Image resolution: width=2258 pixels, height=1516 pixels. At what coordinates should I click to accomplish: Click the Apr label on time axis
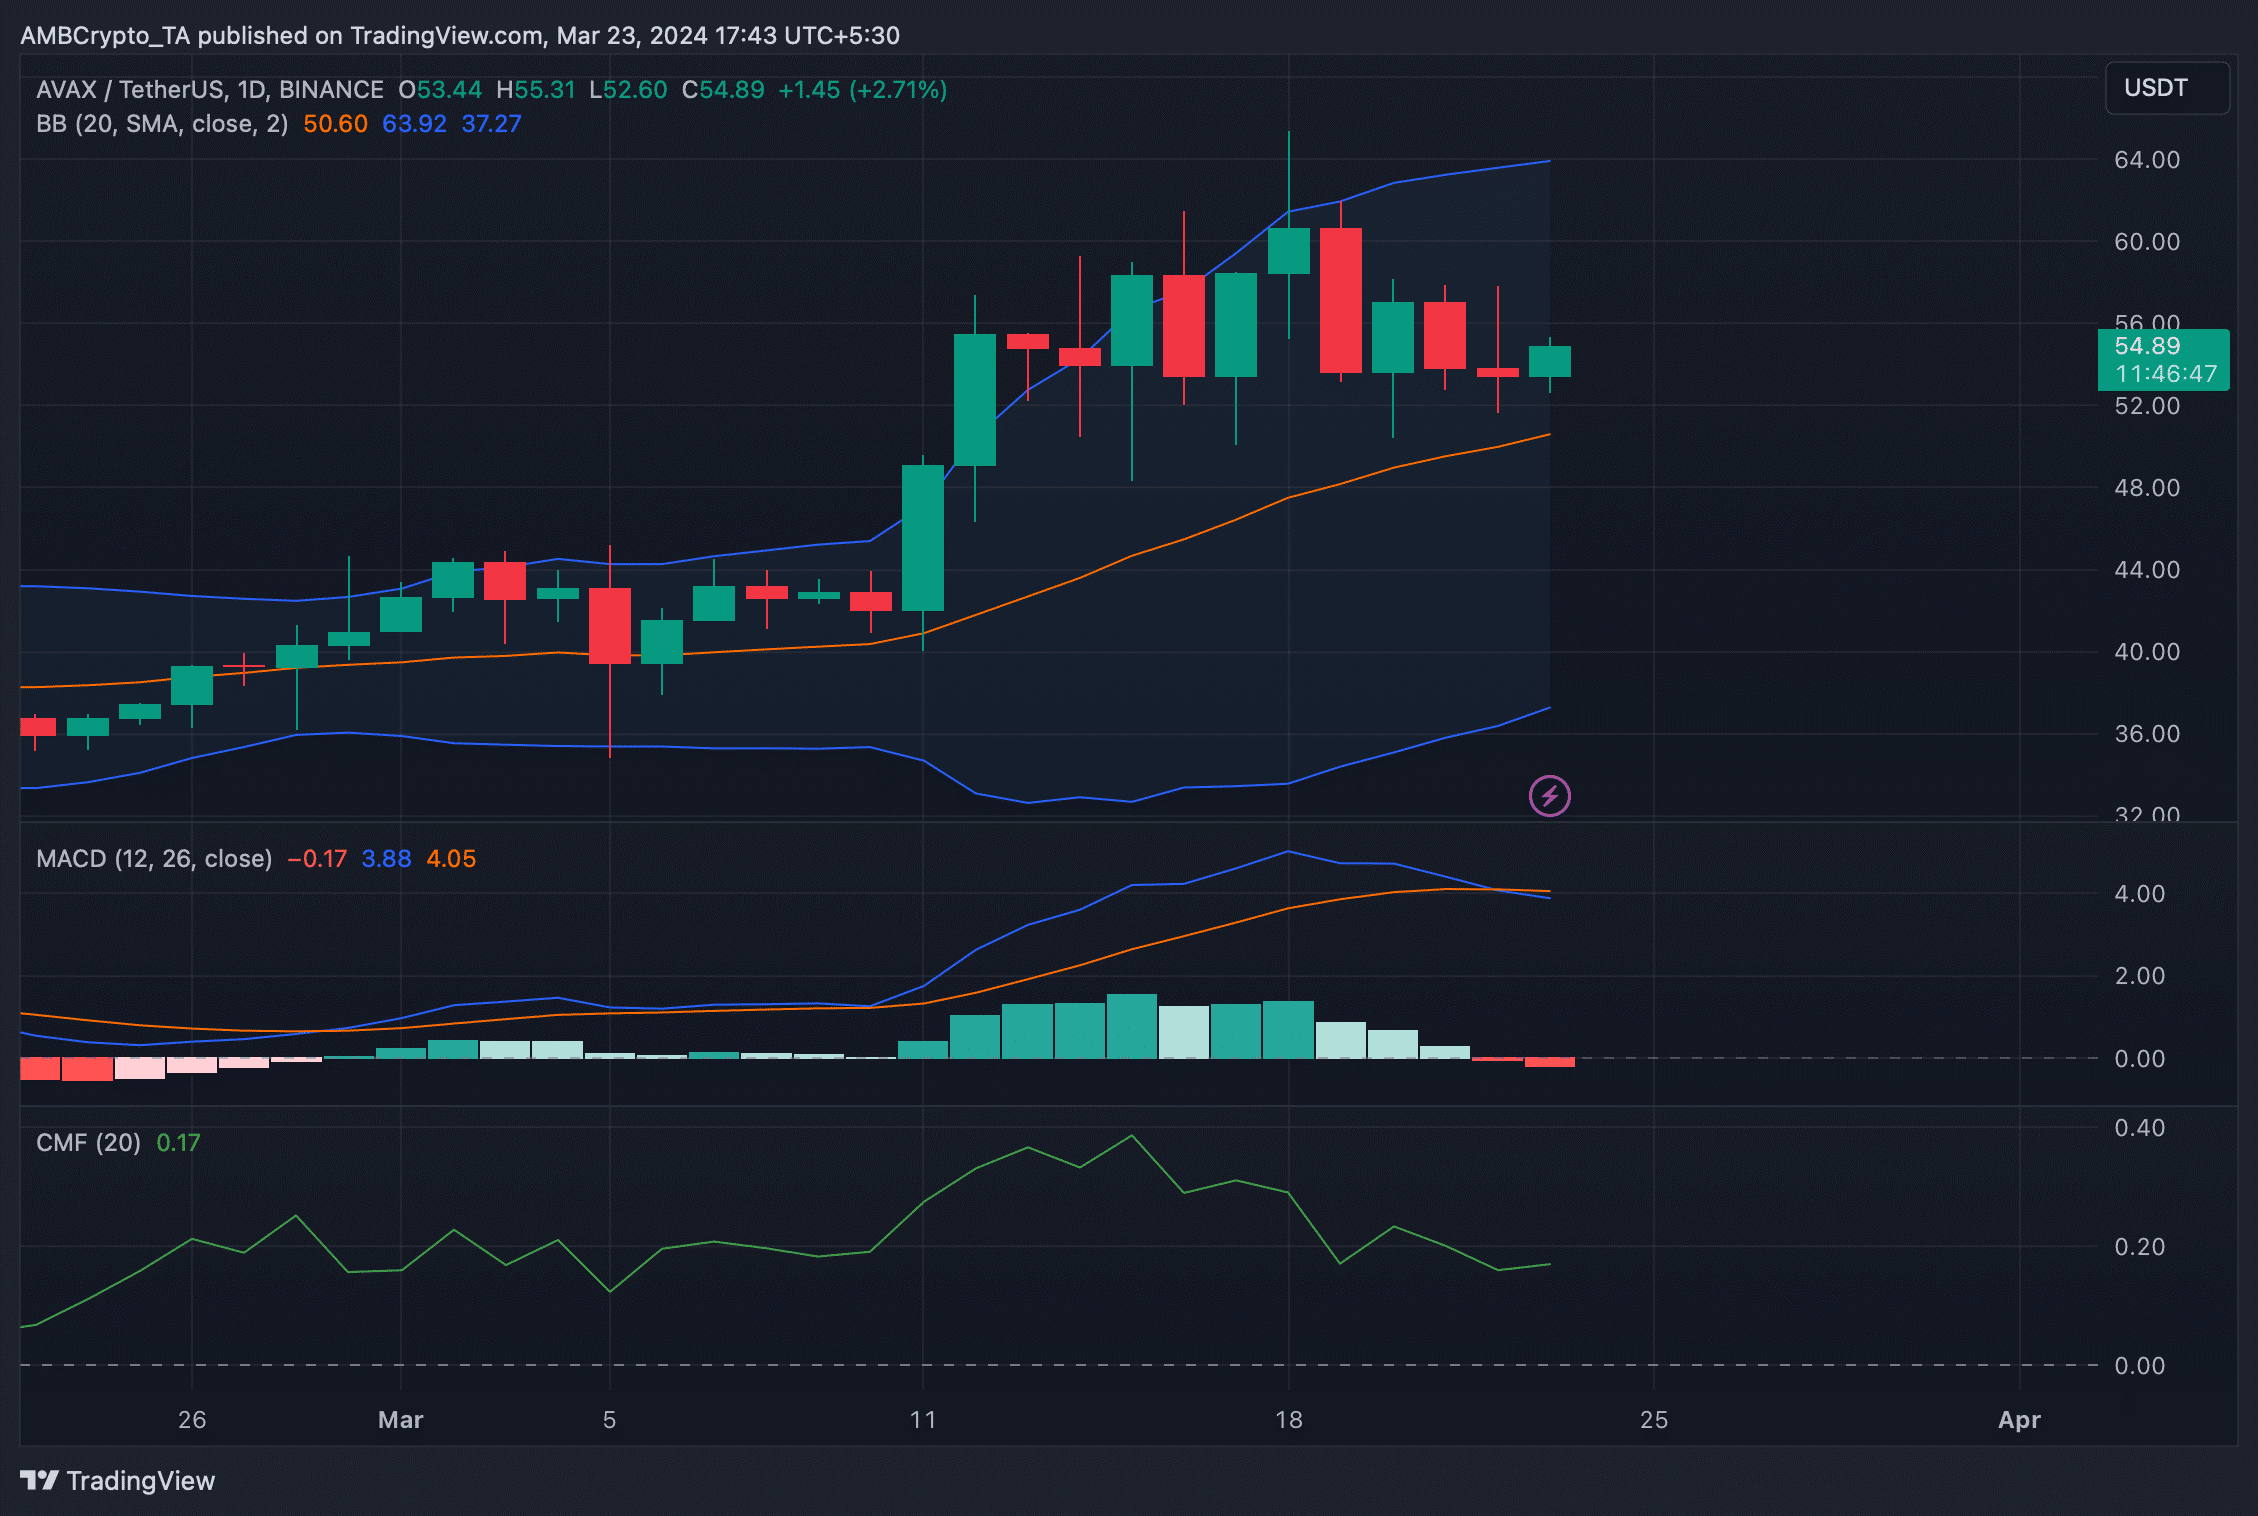[2018, 1420]
